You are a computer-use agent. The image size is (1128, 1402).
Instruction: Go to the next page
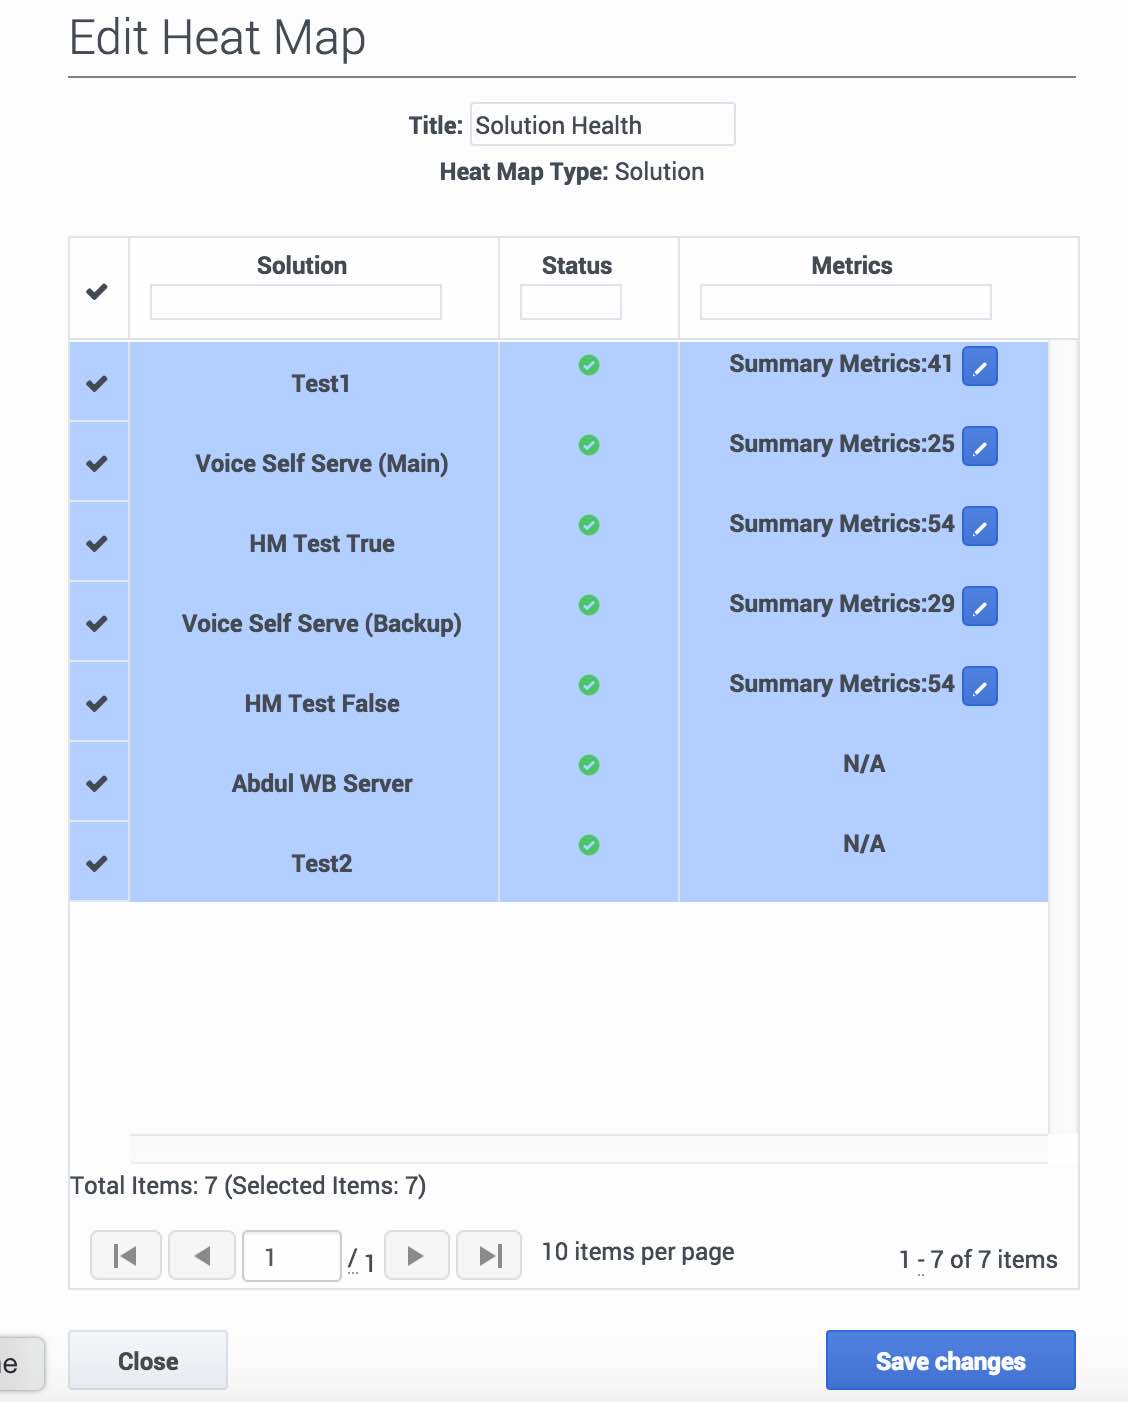[x=416, y=1255]
